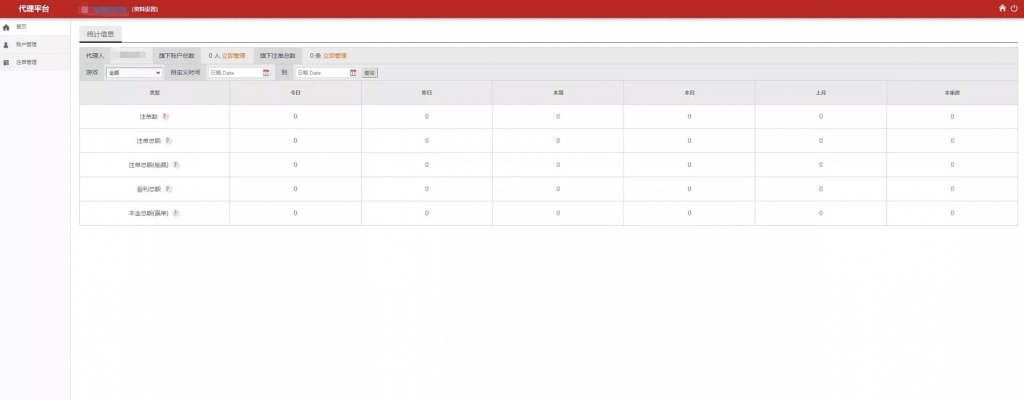Click the 代理平台 title in header

click(x=34, y=8)
